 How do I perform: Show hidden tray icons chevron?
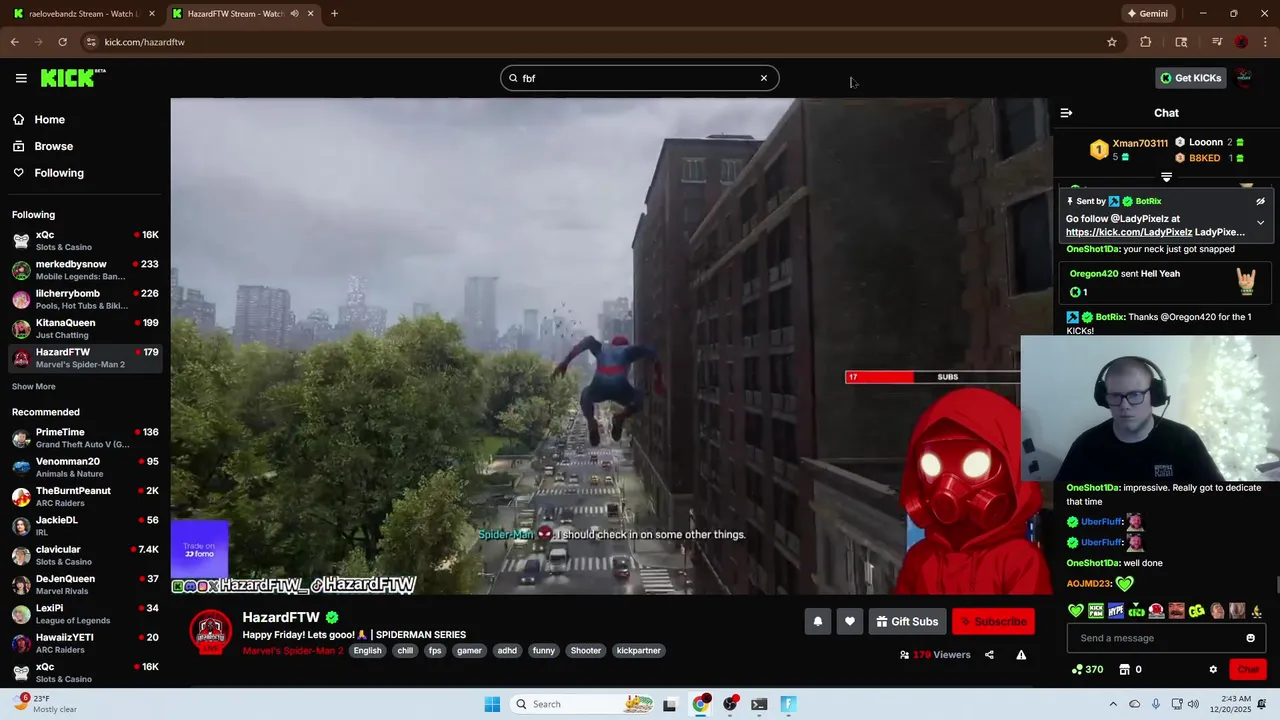click(x=1113, y=704)
